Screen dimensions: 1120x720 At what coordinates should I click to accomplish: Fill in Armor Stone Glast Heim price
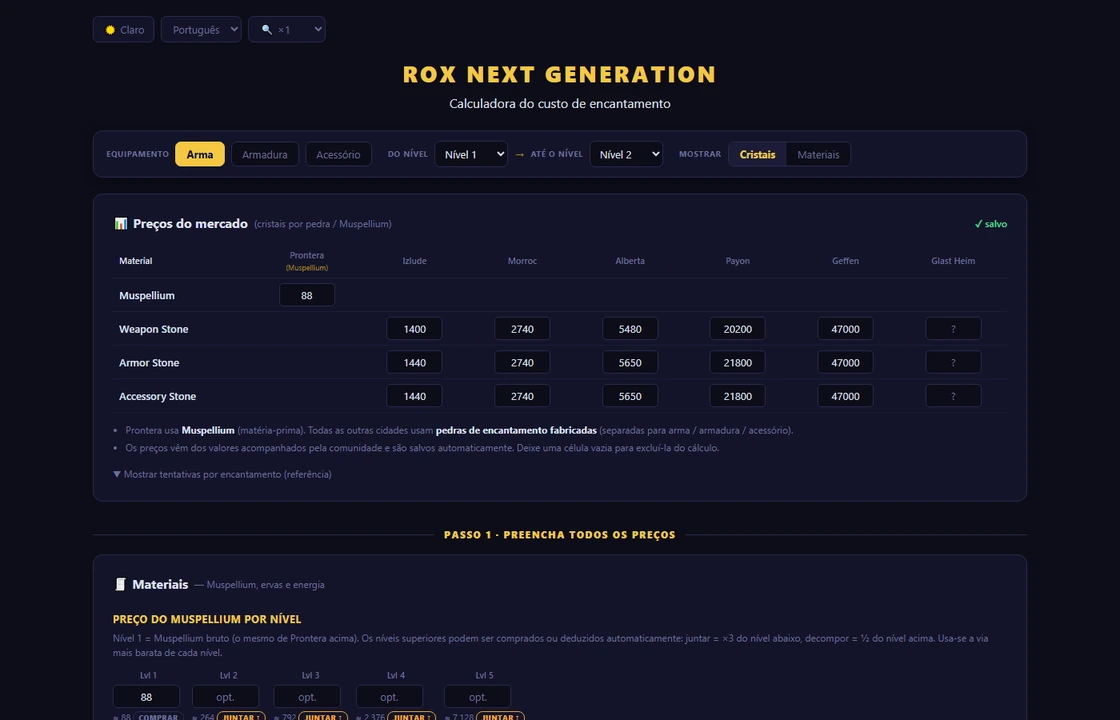click(953, 362)
